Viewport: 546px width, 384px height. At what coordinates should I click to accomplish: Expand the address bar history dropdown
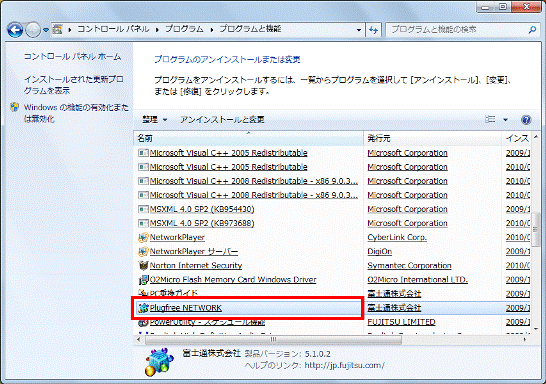pos(359,30)
